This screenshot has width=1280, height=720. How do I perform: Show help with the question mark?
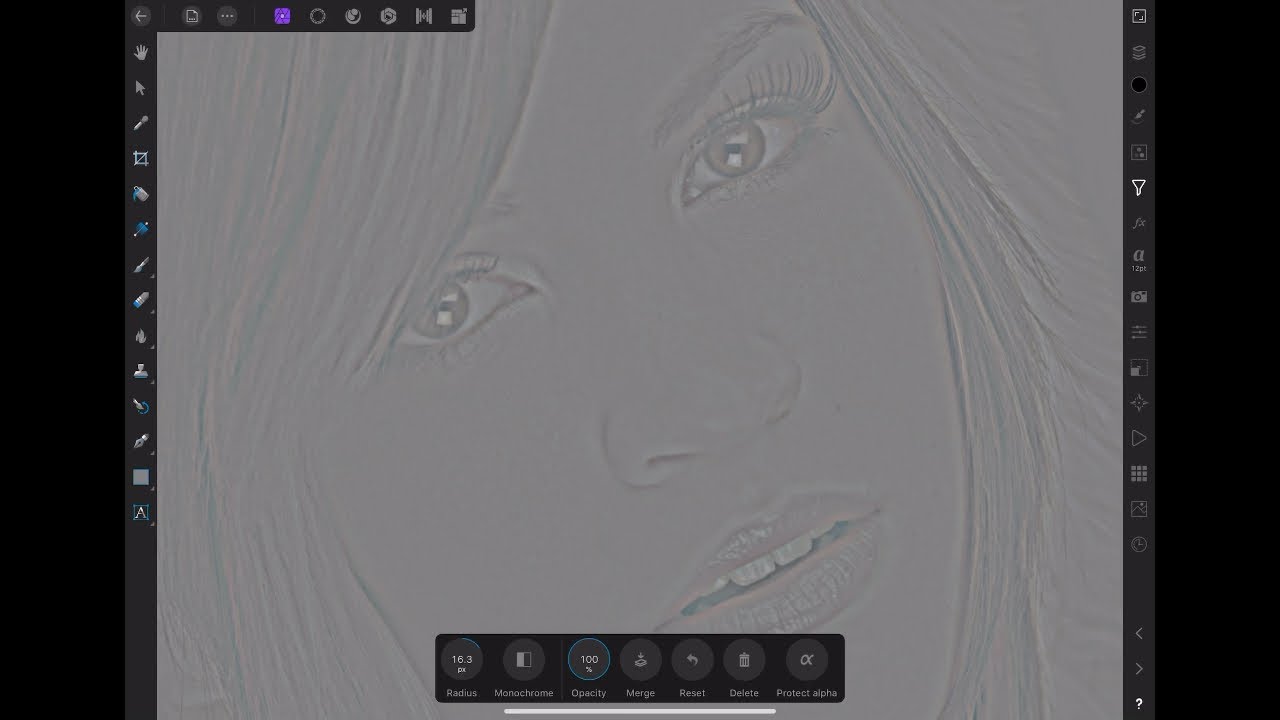[x=1139, y=705]
